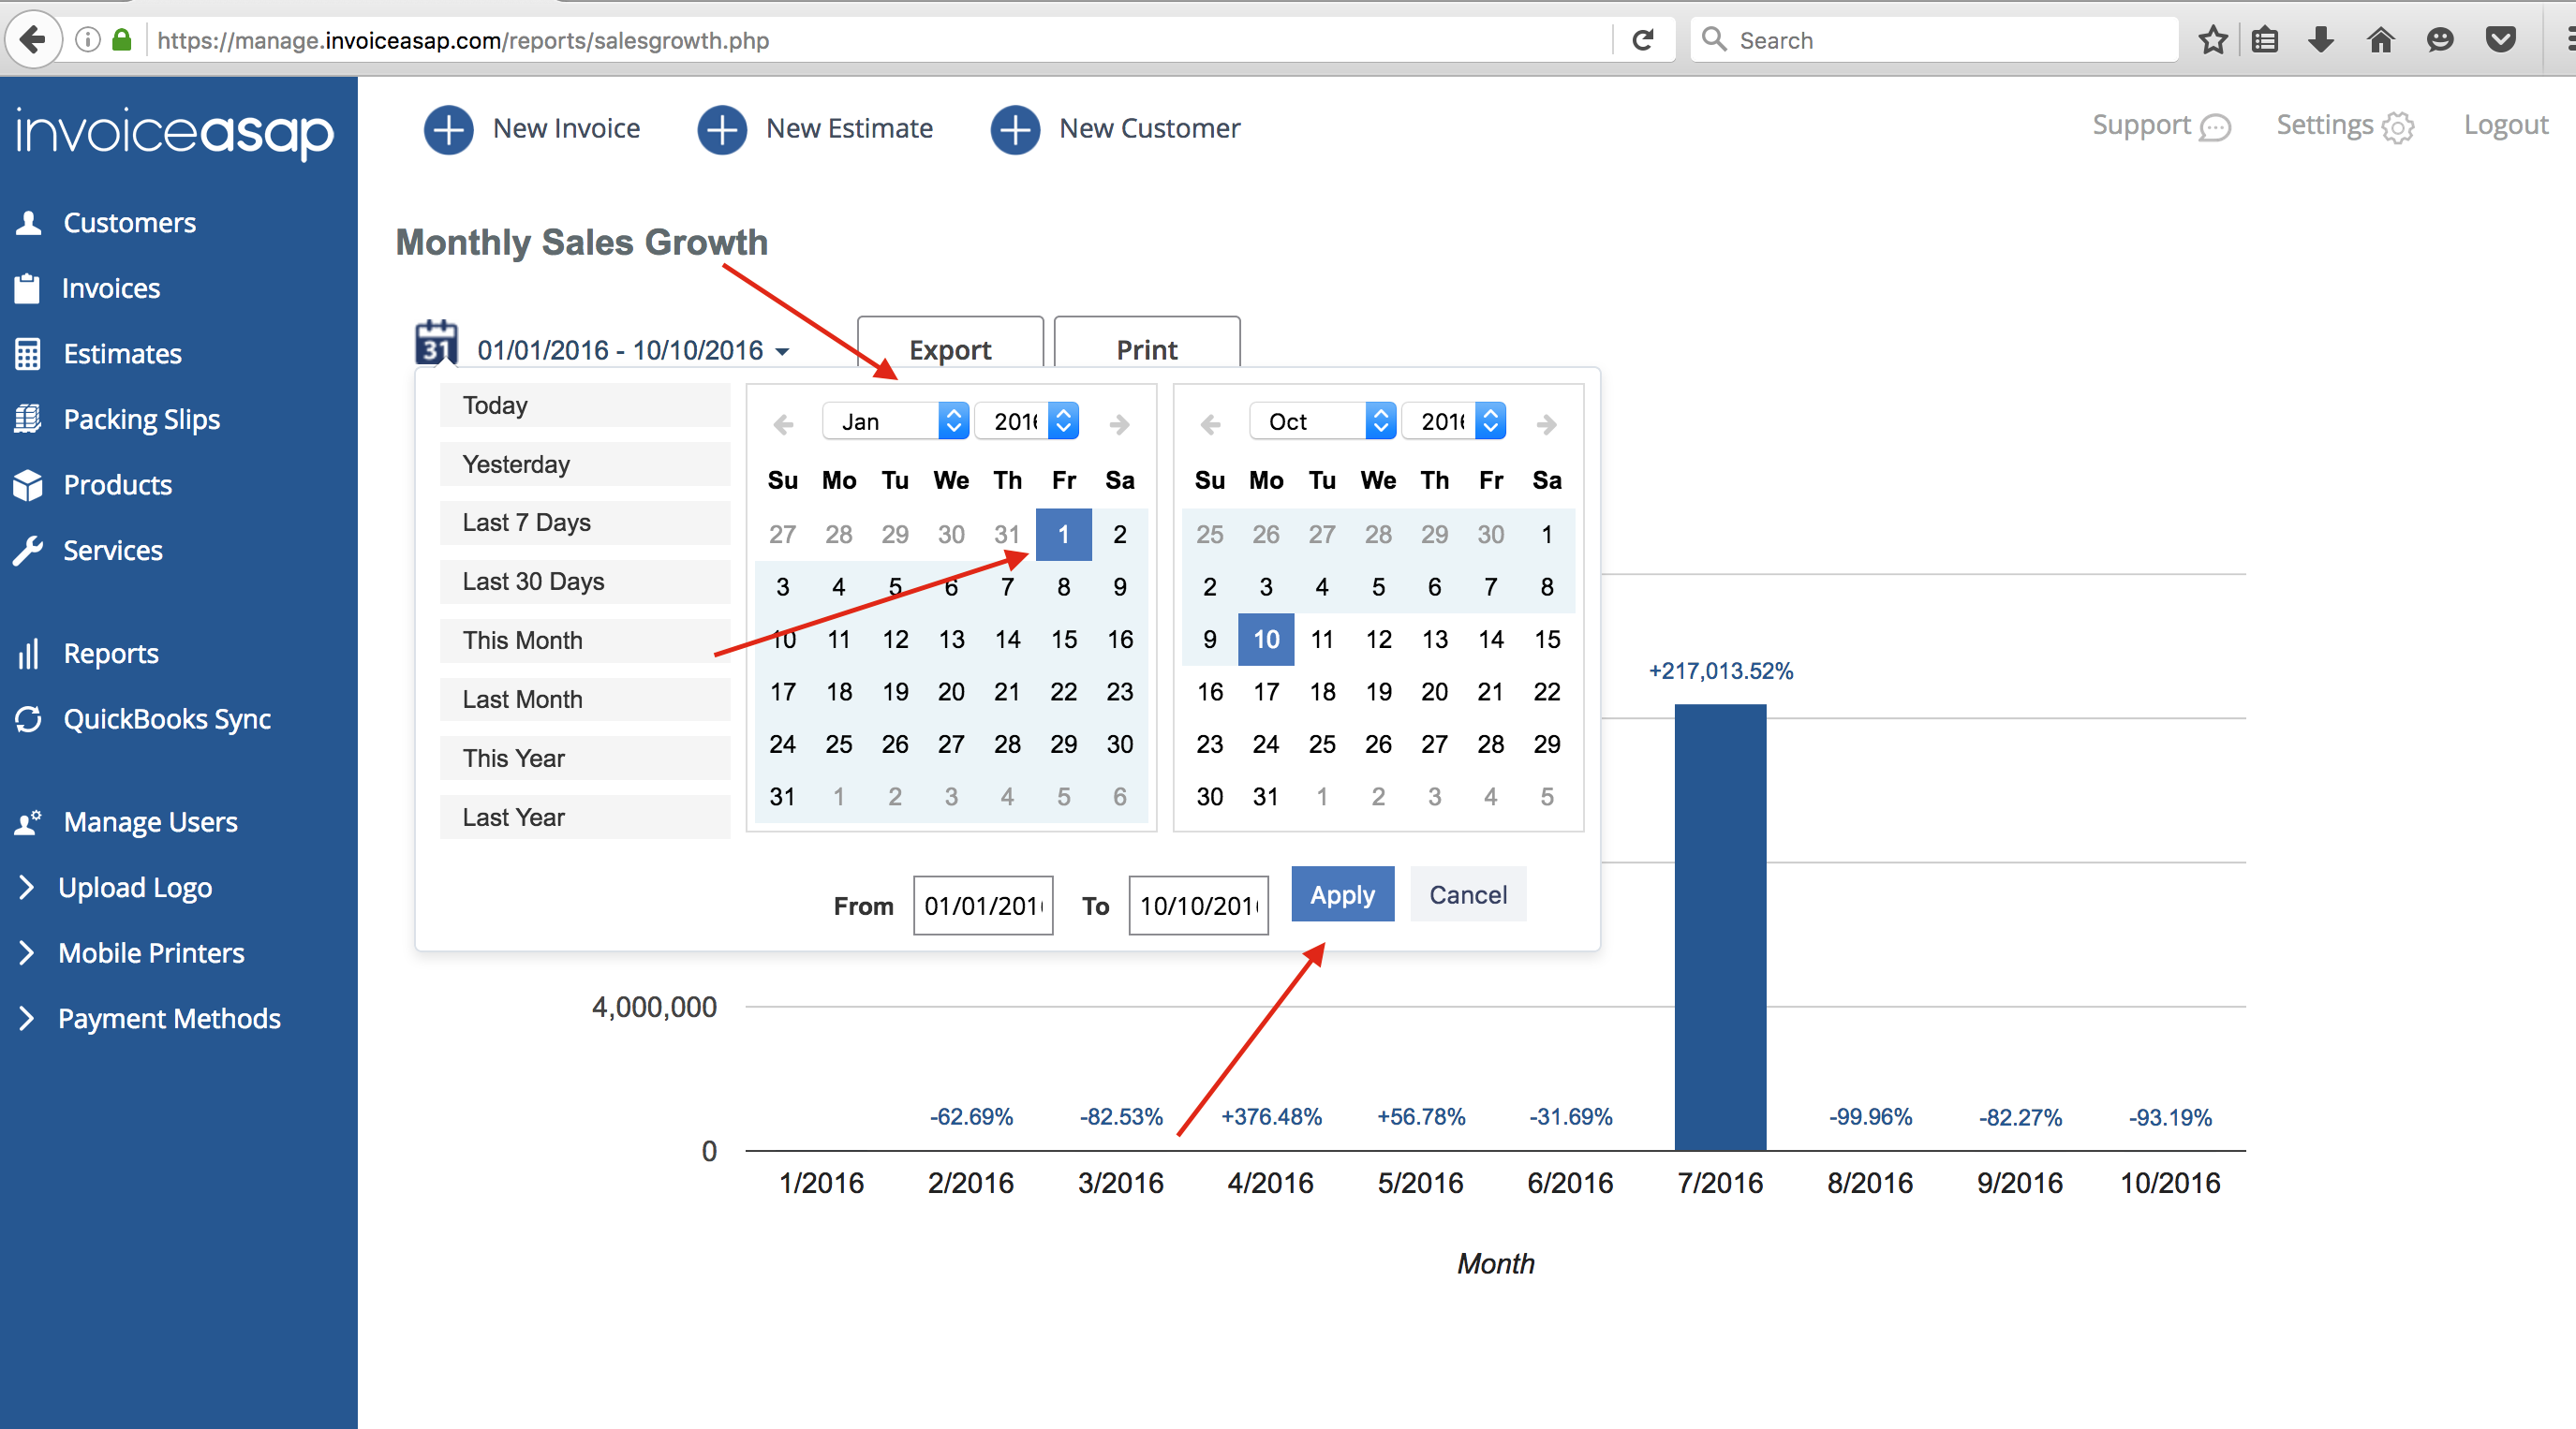
Task: Bookmark this page with the star icon
Action: point(2213,40)
